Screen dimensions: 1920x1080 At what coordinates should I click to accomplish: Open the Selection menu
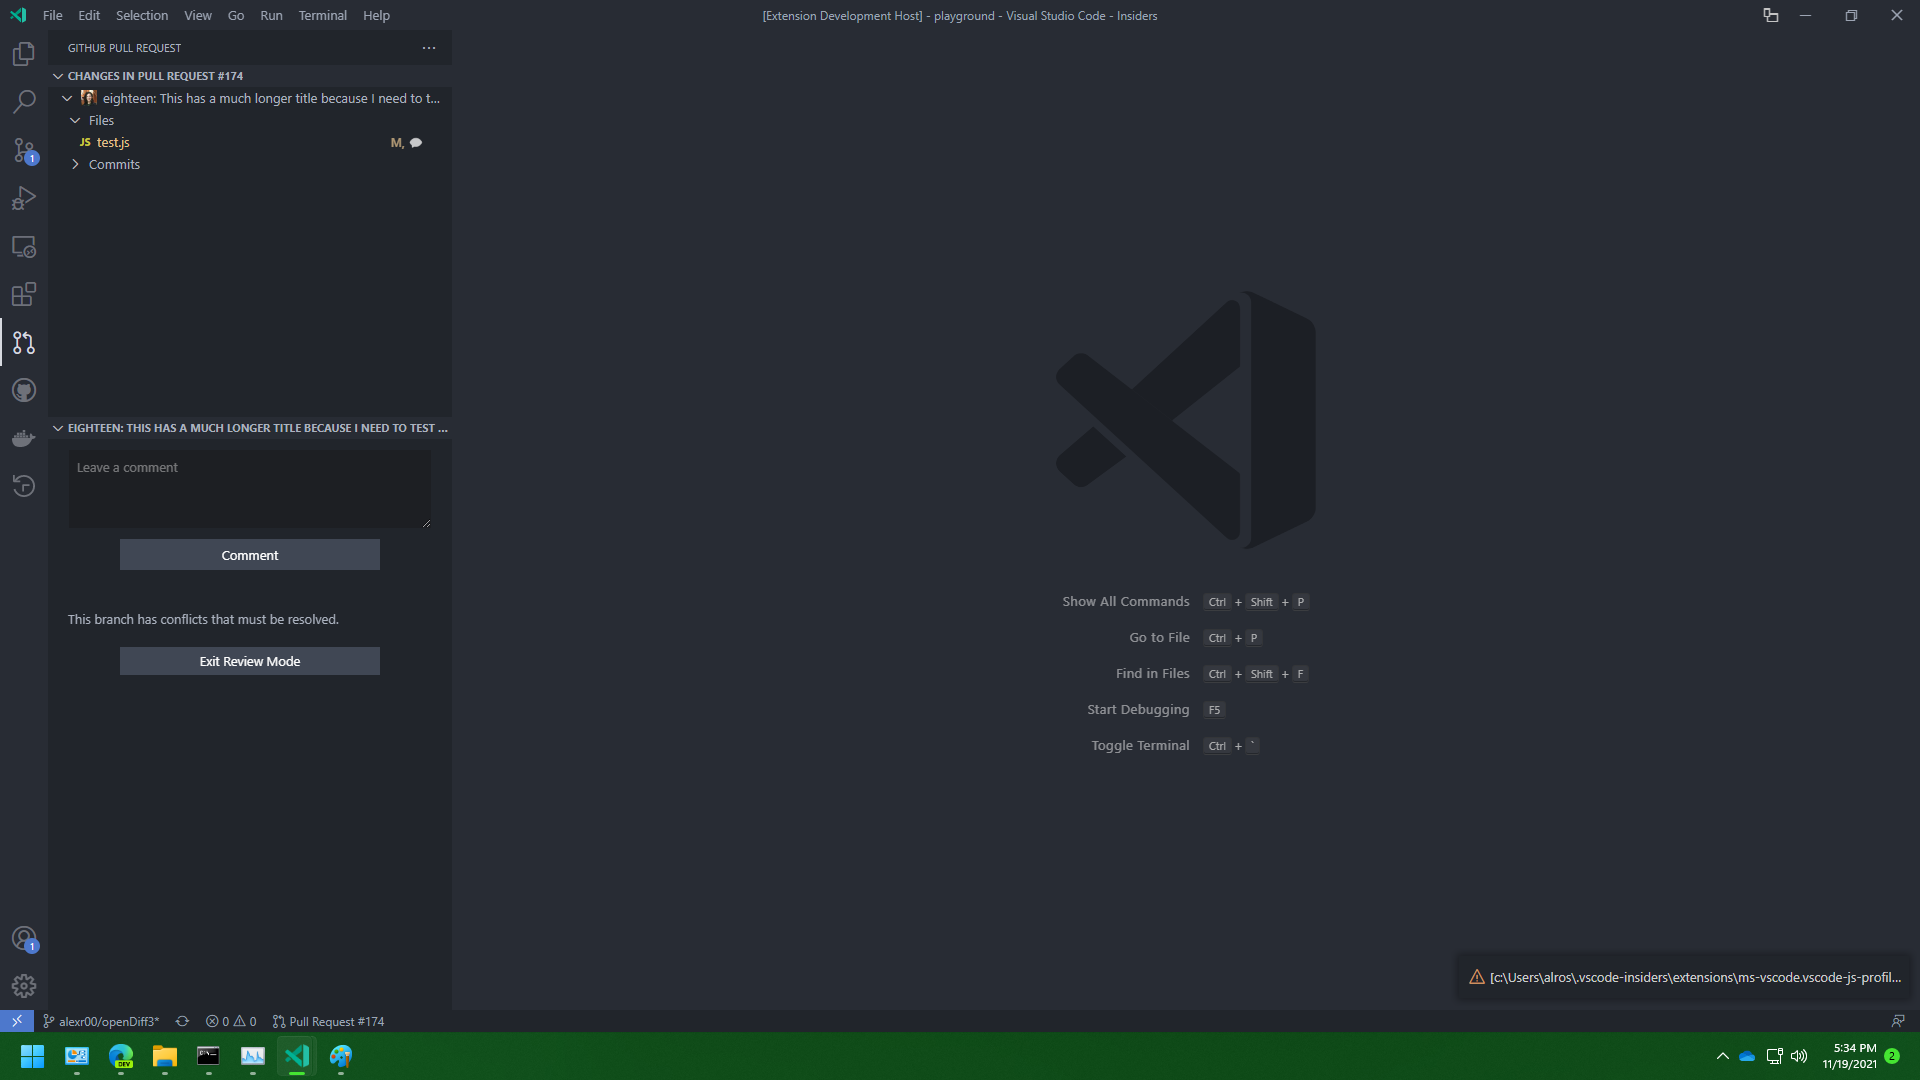coord(142,15)
